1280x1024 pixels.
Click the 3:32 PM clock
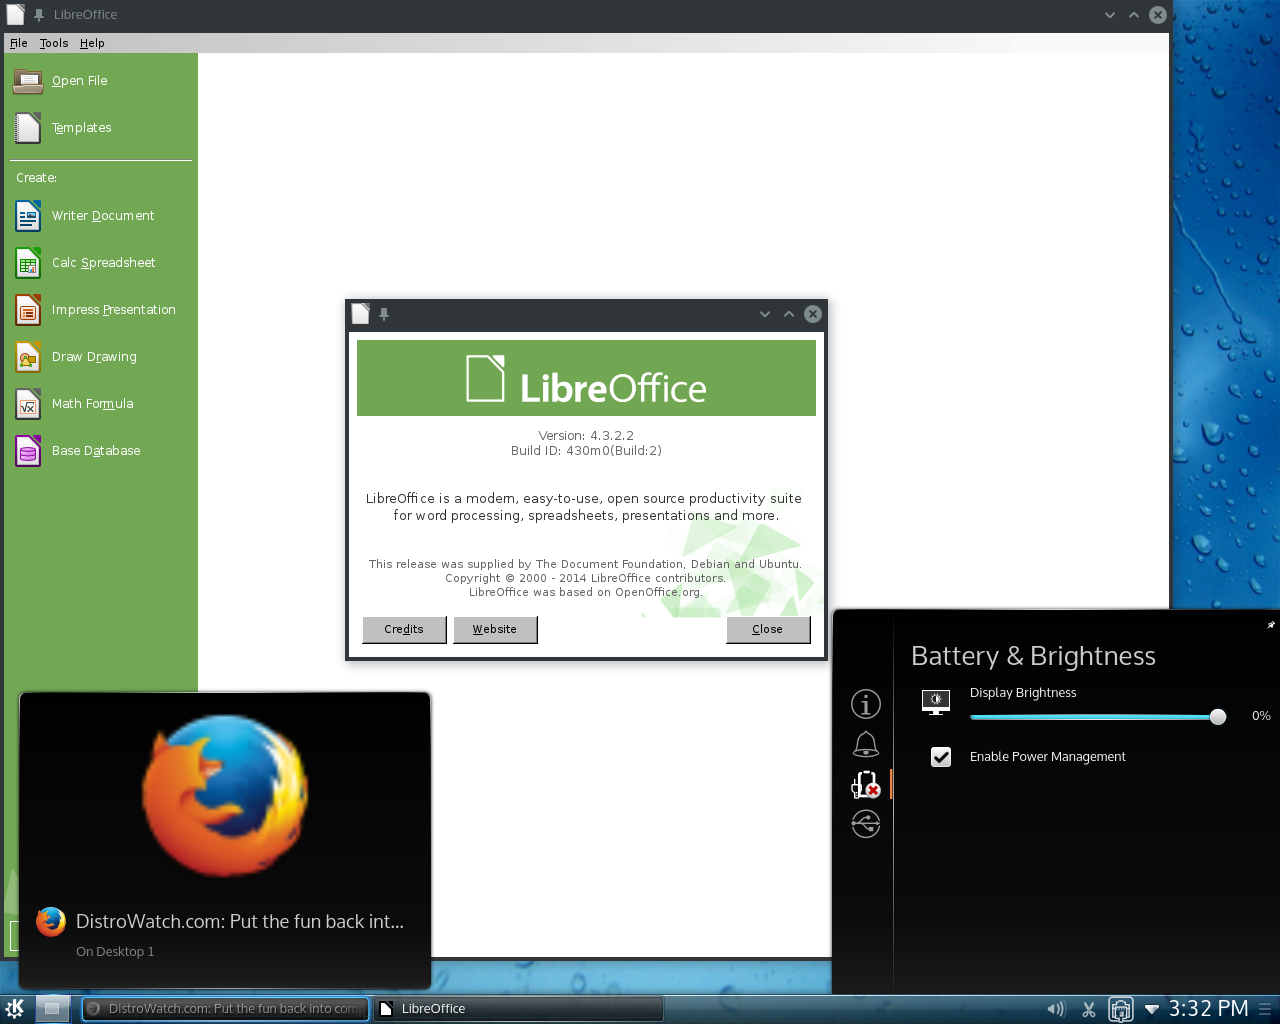pos(1208,1009)
